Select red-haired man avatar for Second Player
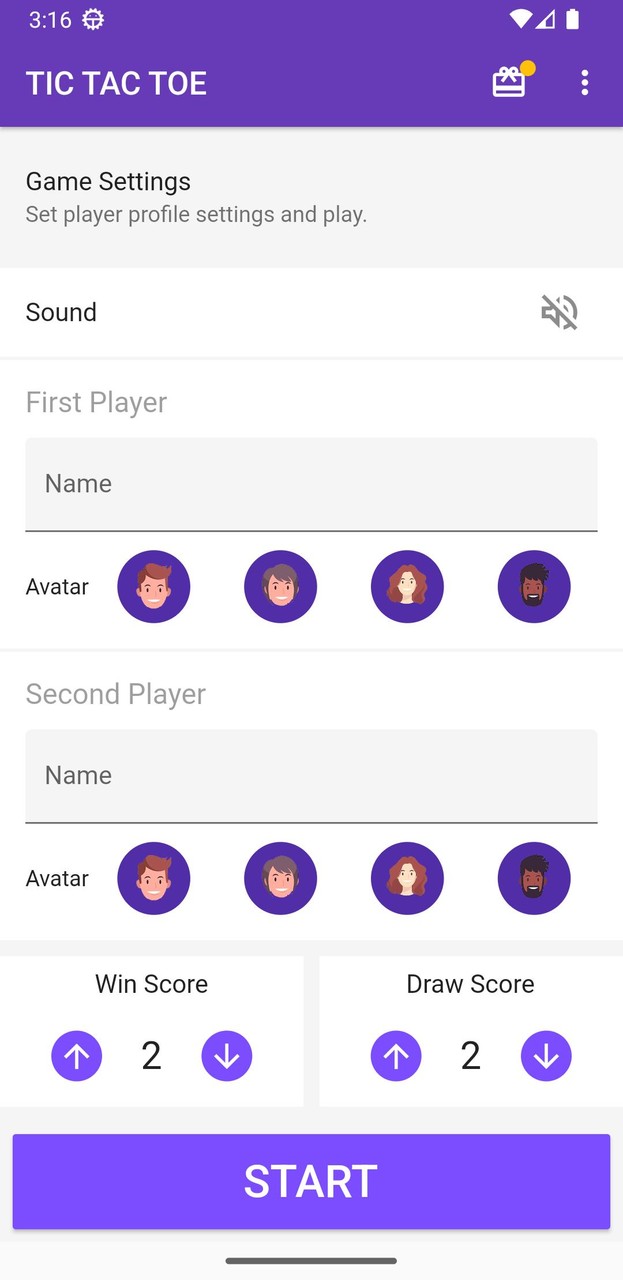This screenshot has height=1280, width=623. pos(153,878)
